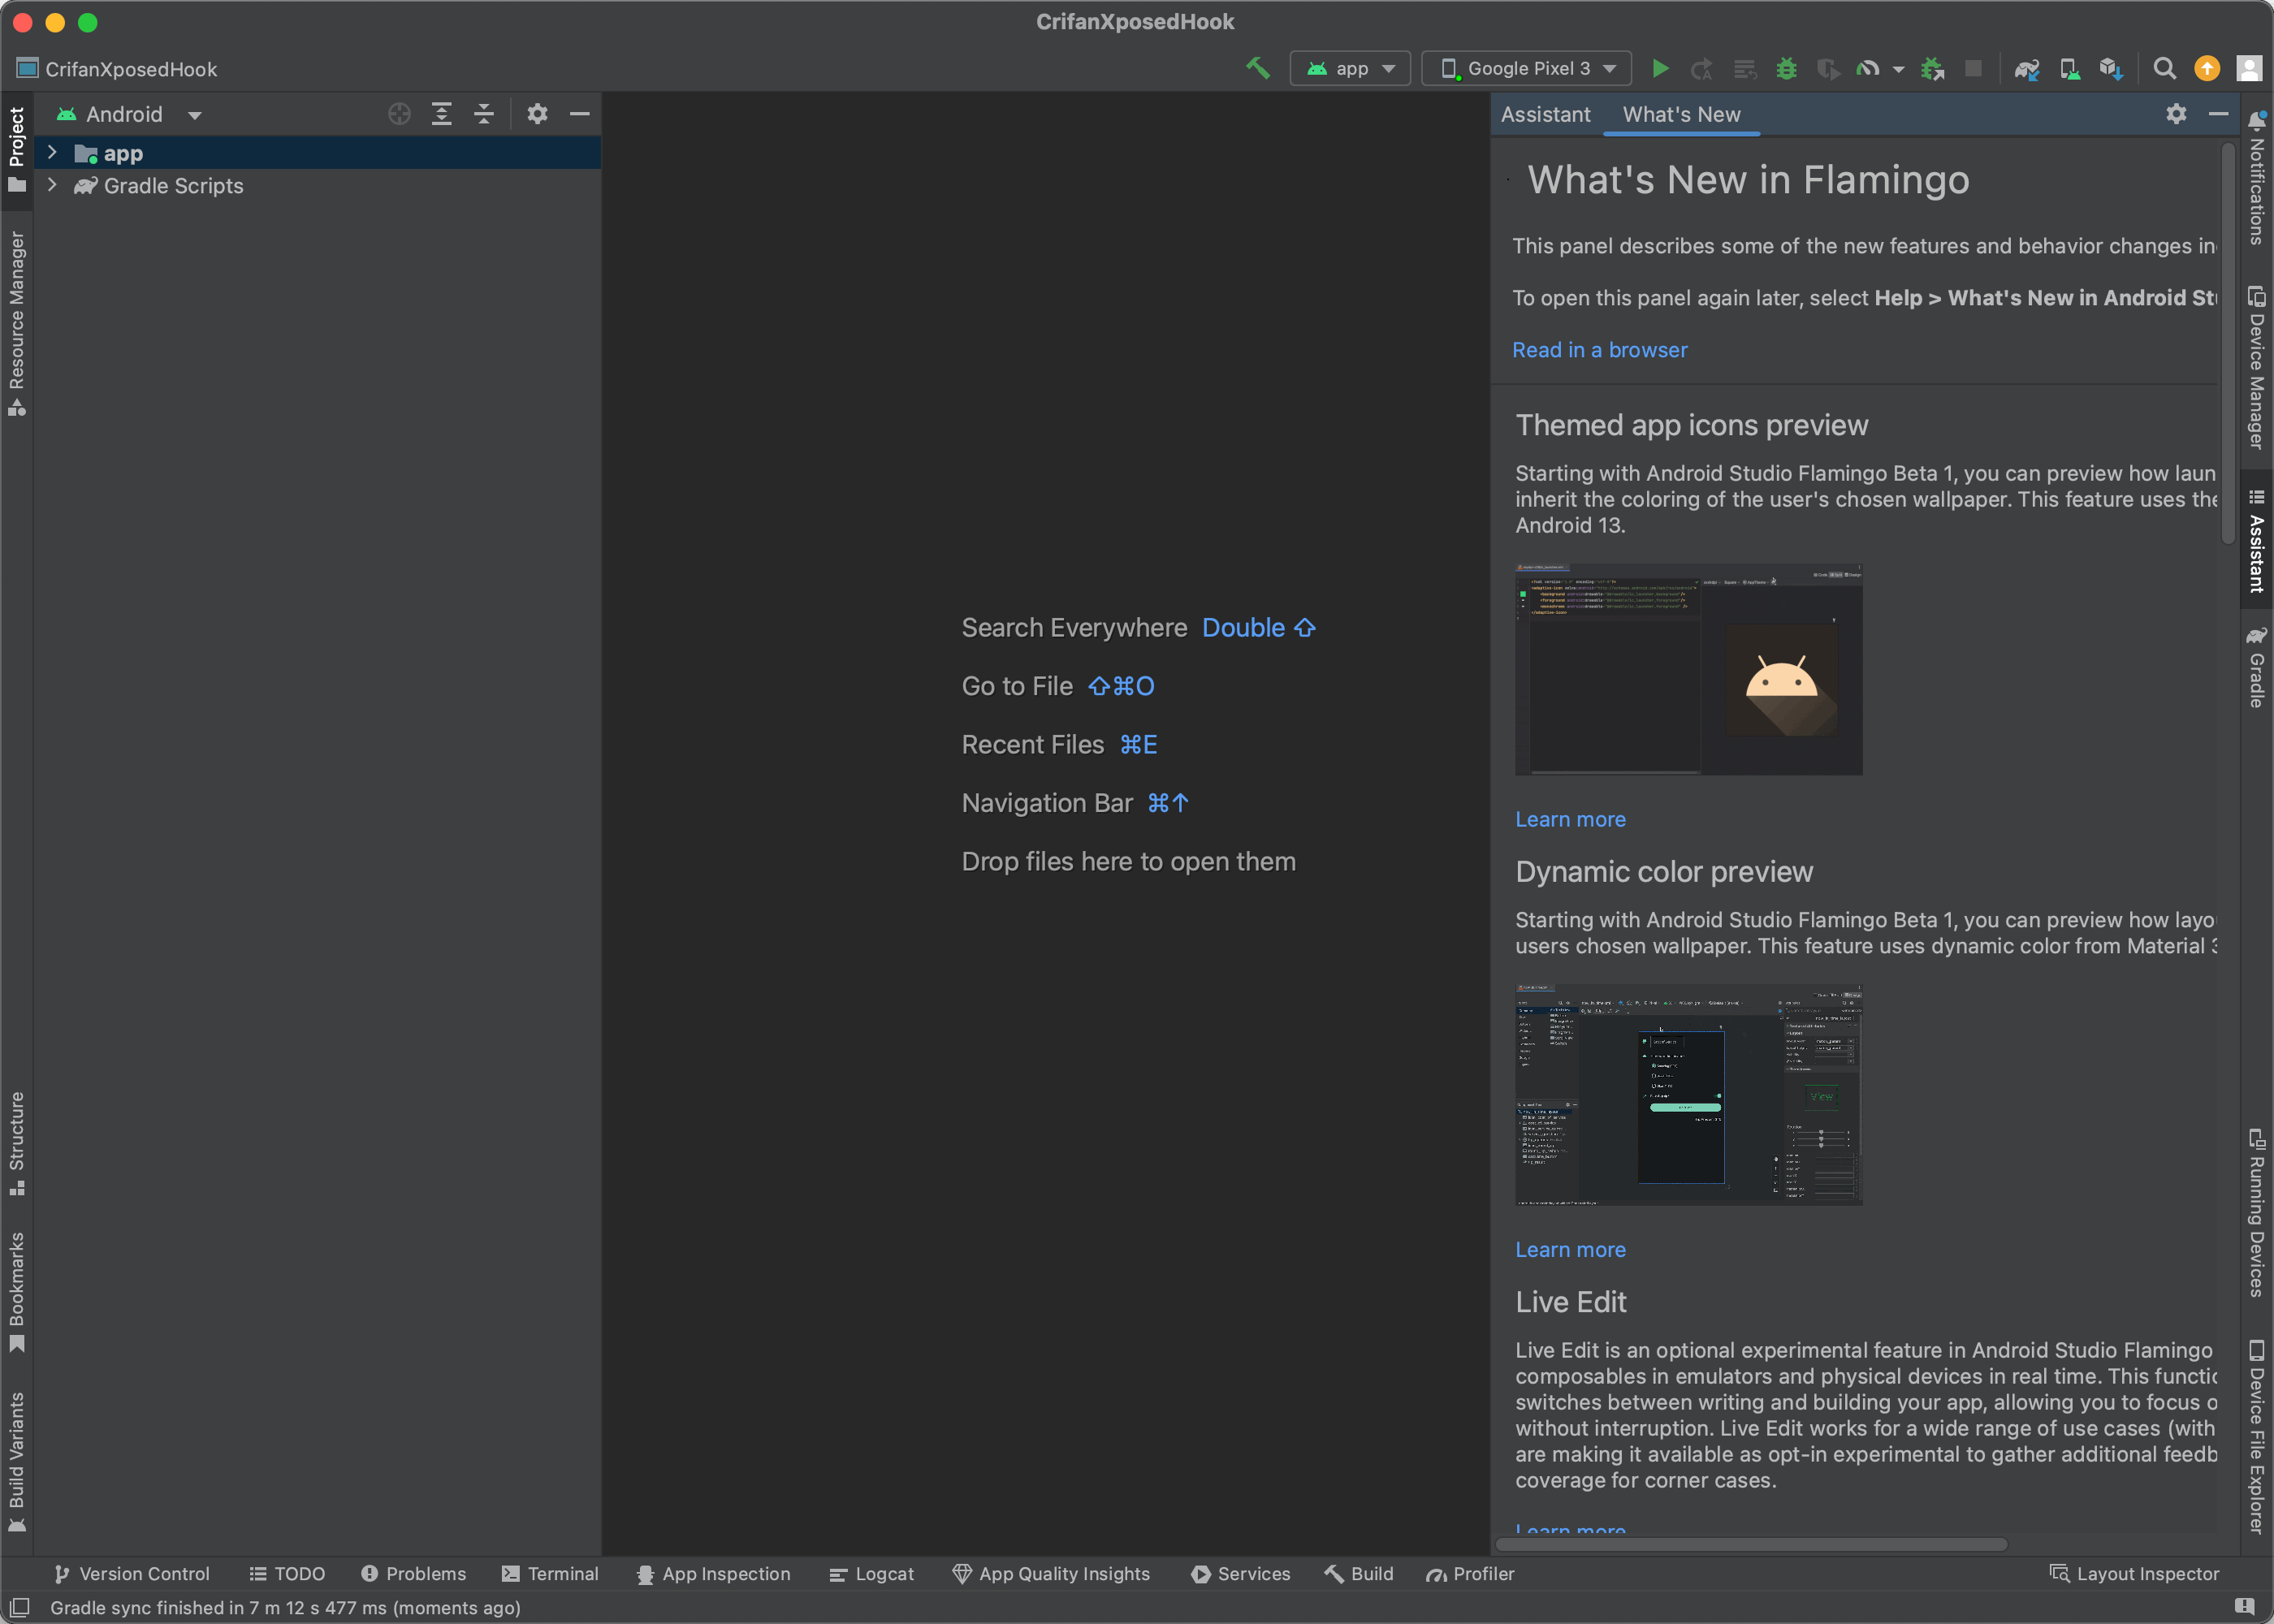Image resolution: width=2274 pixels, height=1624 pixels.
Task: Click the Collapse All icon in Project panel
Action: pyautogui.click(x=484, y=114)
